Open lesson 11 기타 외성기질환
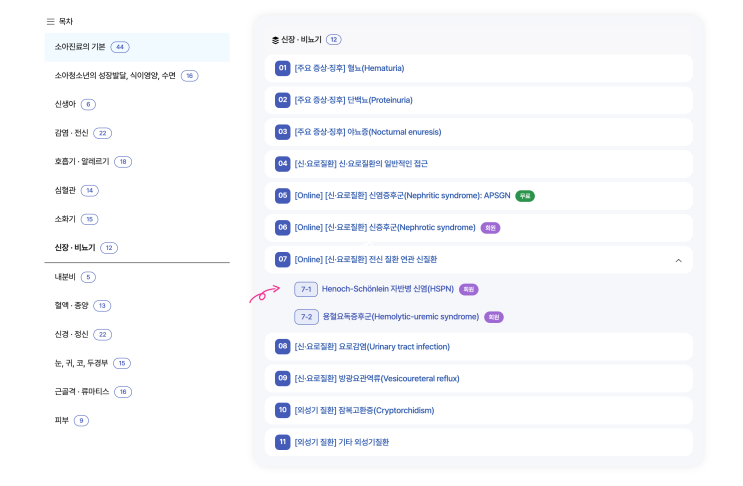This screenshot has width=743, height=486. point(479,442)
